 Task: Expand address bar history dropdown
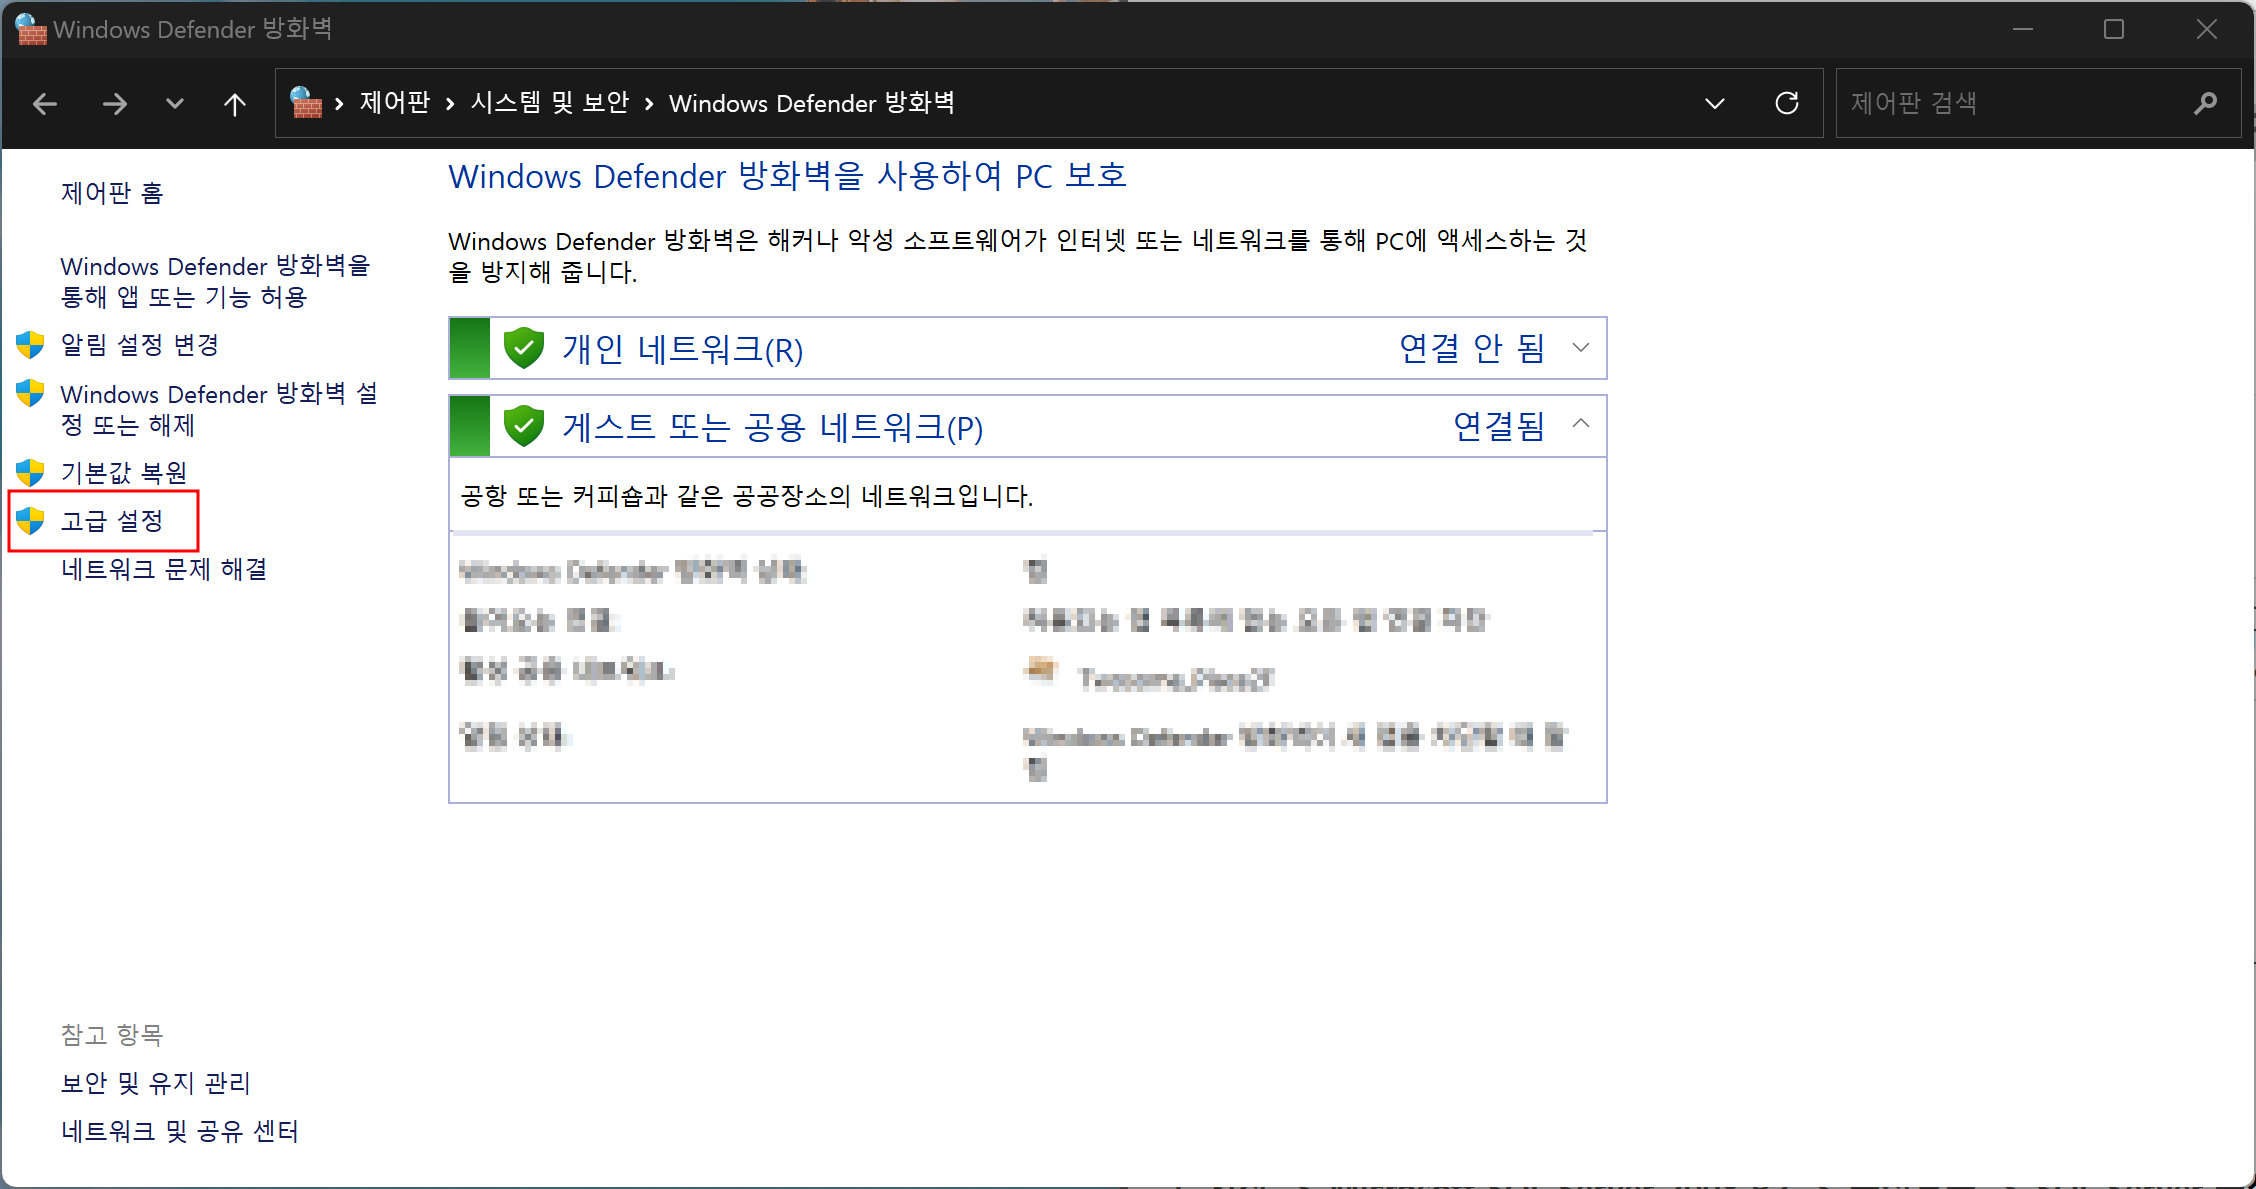click(1715, 103)
